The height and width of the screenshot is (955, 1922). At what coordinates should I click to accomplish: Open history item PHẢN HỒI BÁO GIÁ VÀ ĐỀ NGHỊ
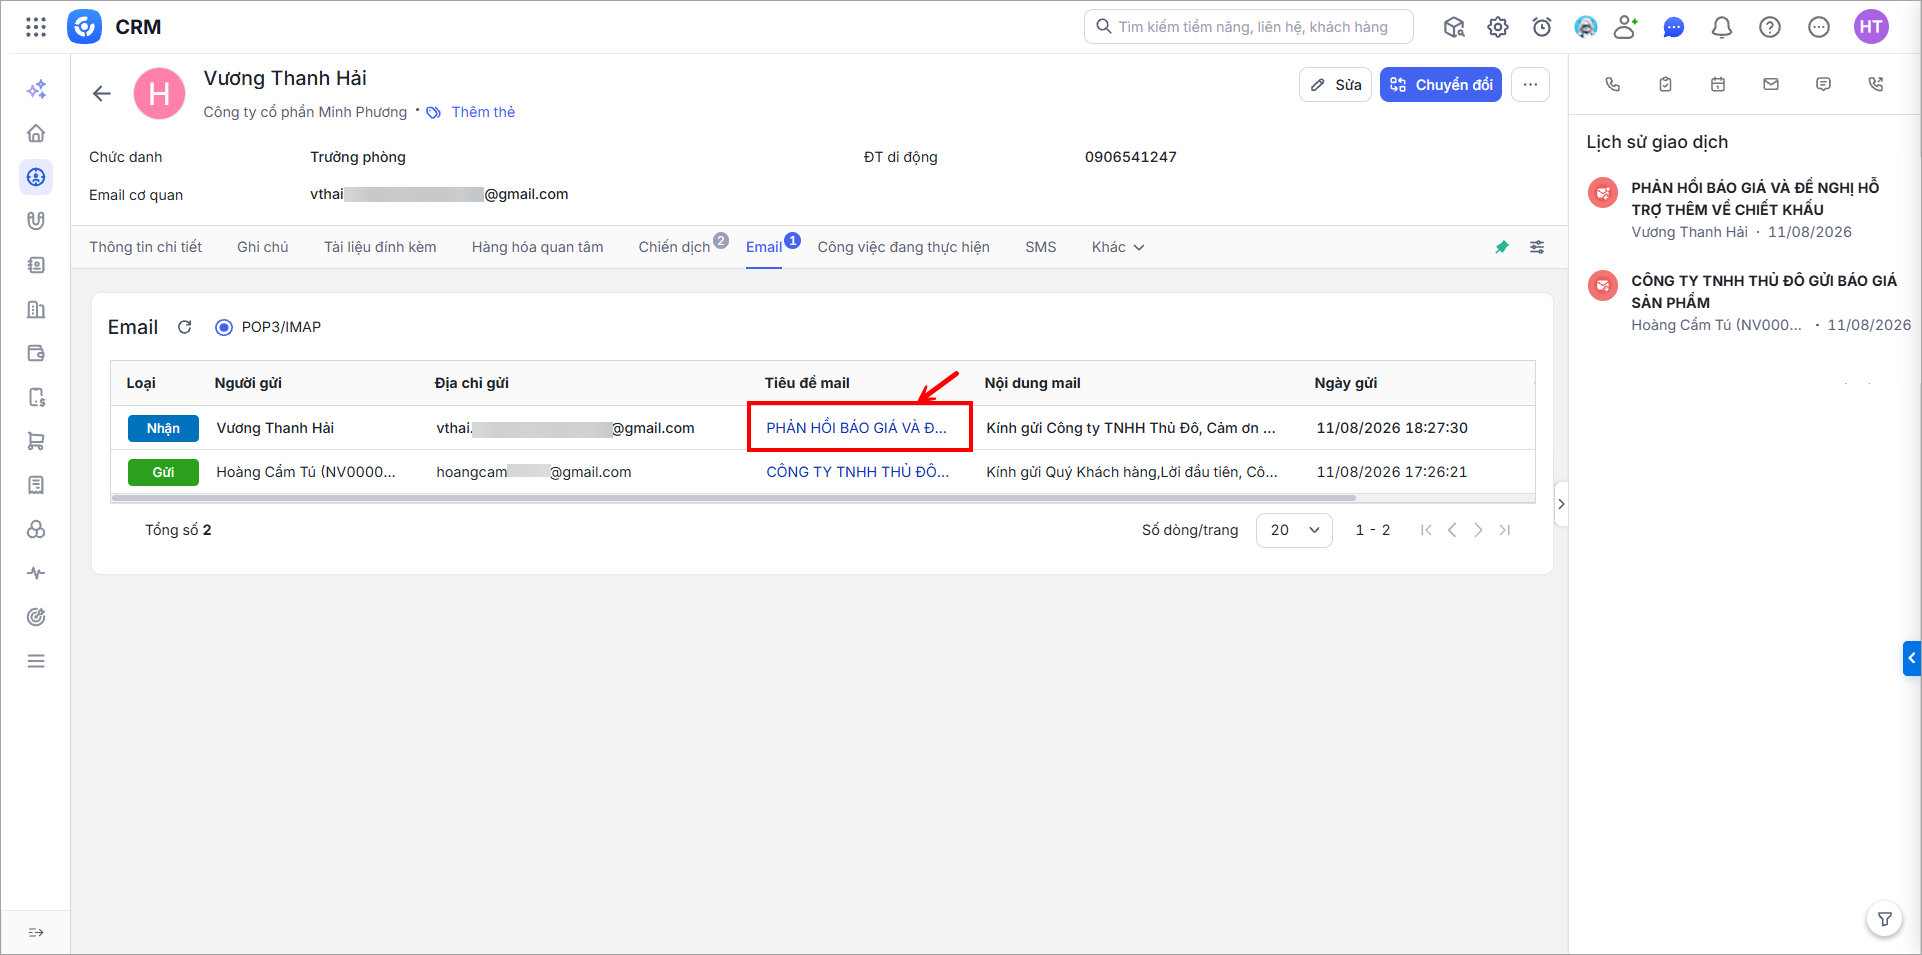(x=1755, y=198)
